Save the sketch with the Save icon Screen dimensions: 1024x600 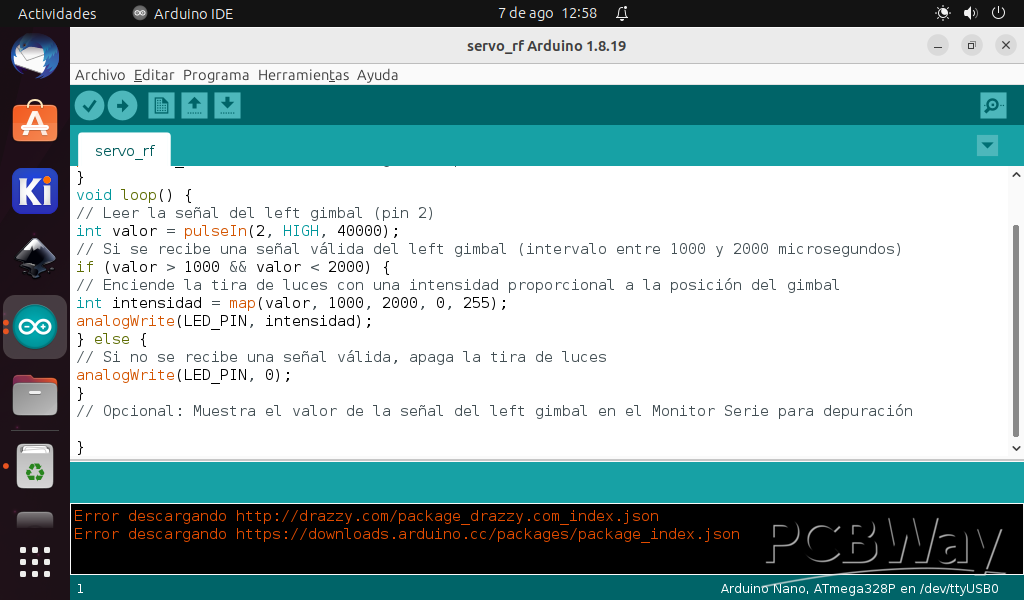227,105
